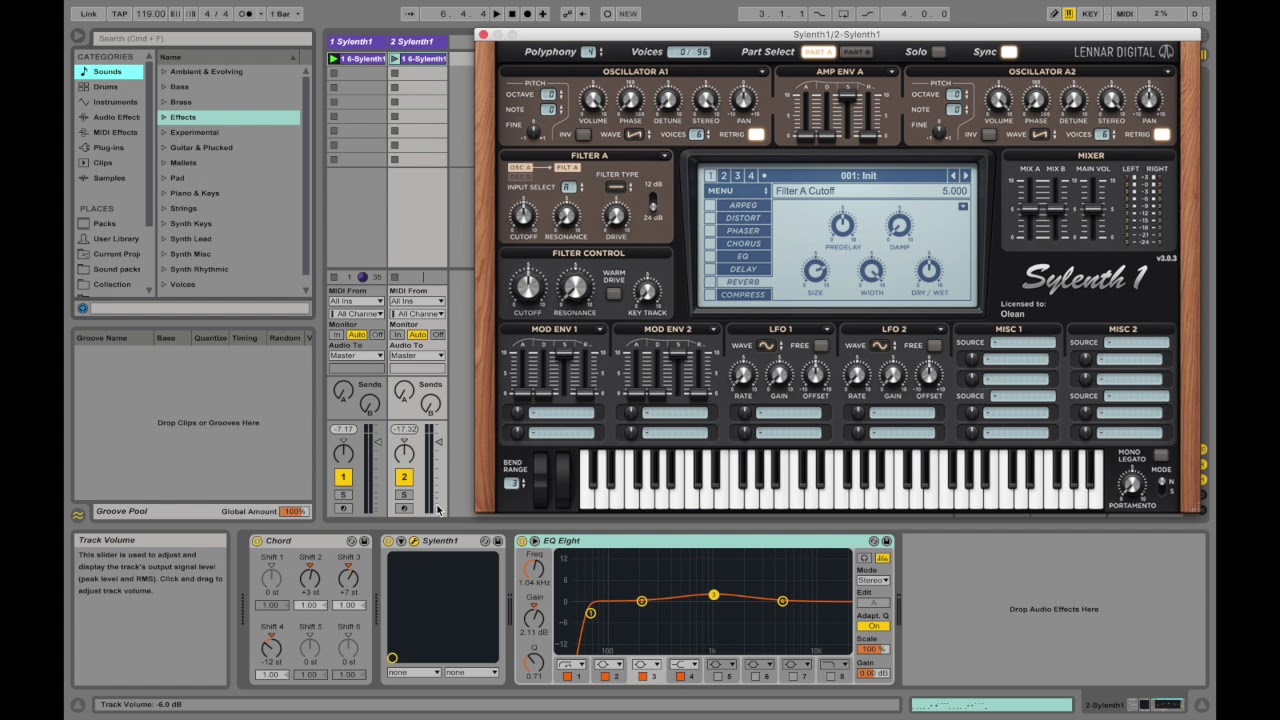Screen dimensions: 1280x720
Task: Launch clip in track 1 Sylenth1 slot
Action: (334, 59)
